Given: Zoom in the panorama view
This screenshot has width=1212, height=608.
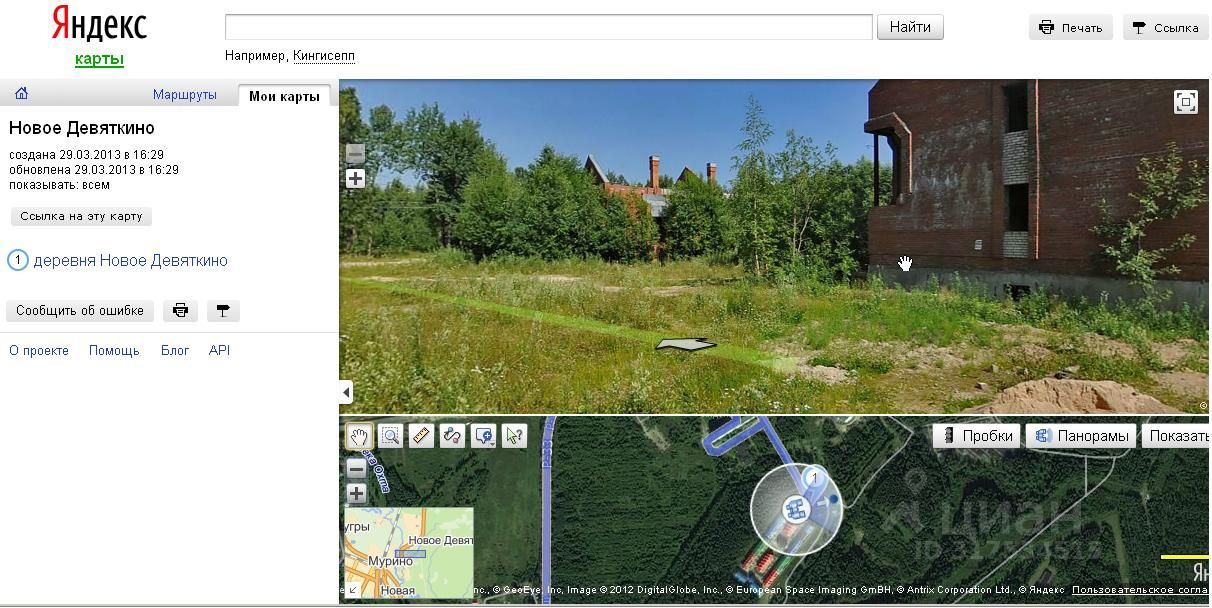Looking at the screenshot, I should 355,179.
